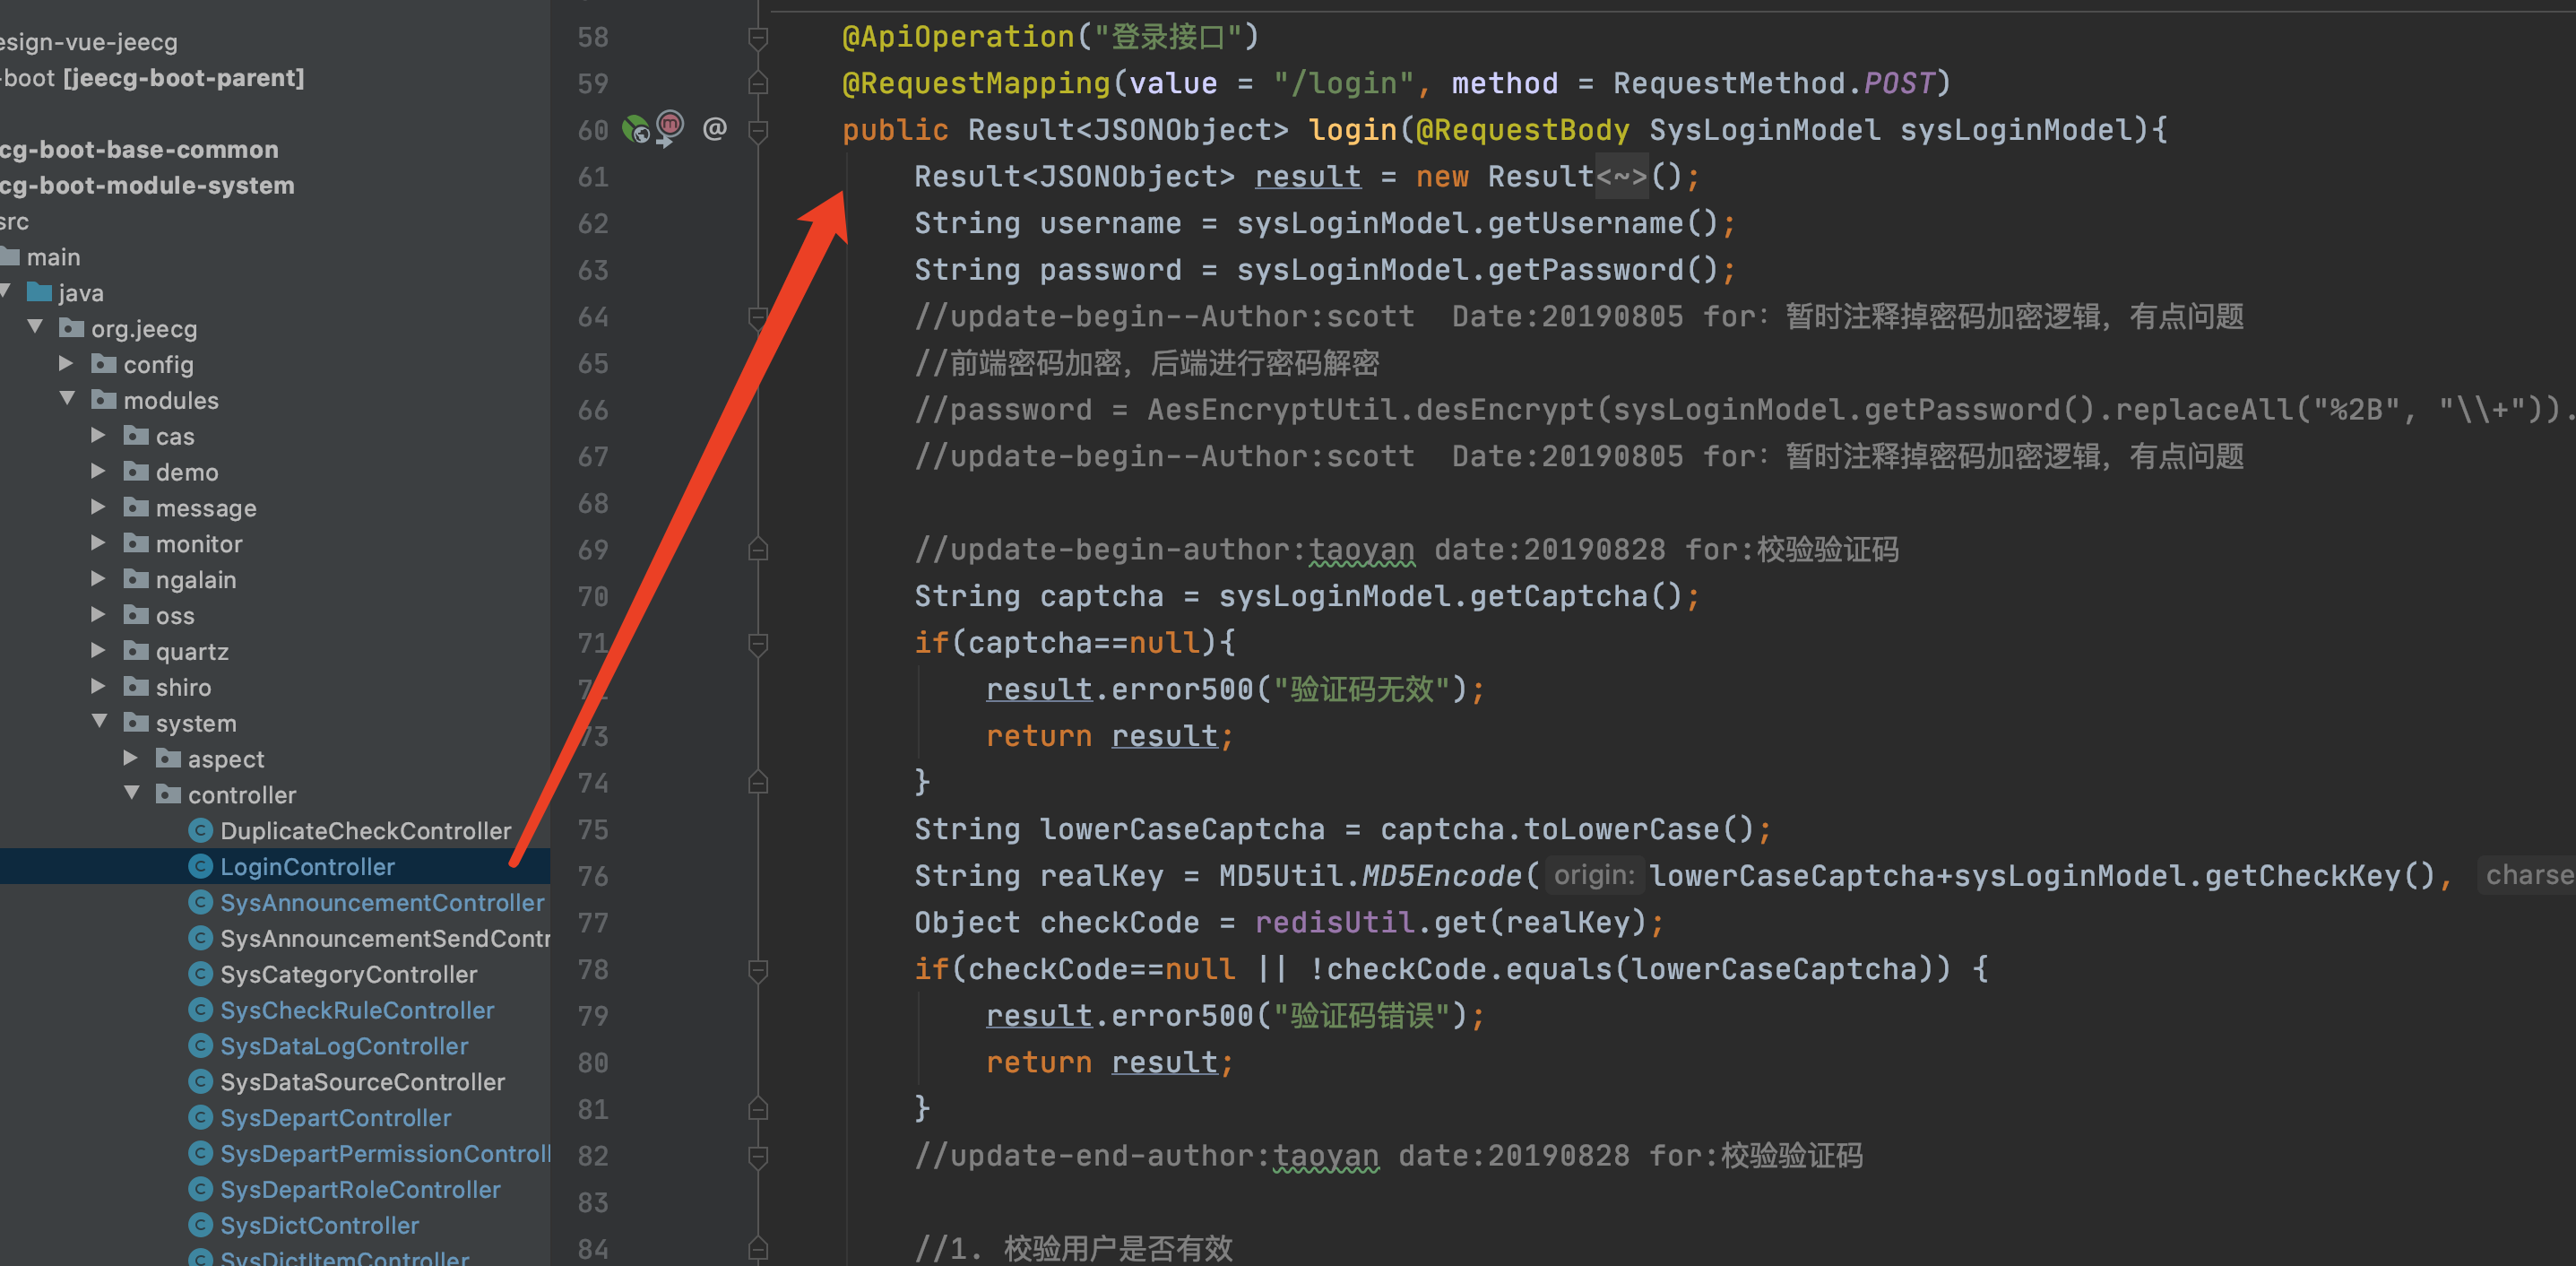
Task: Expand the shiro package in the tree
Action: tap(98, 686)
